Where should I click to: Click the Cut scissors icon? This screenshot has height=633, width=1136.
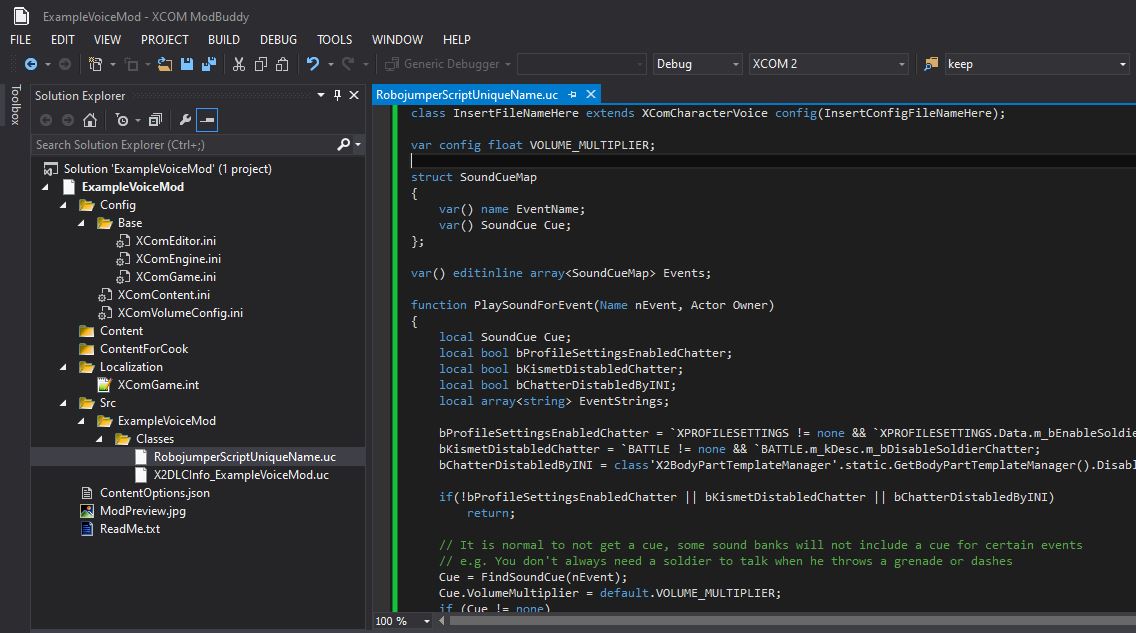pos(239,64)
